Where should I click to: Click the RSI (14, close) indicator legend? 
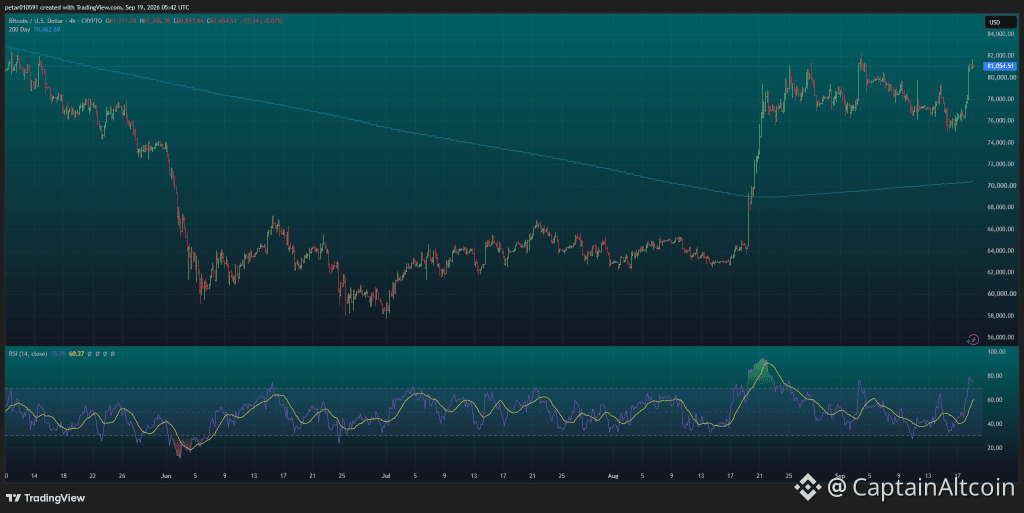click(27, 354)
